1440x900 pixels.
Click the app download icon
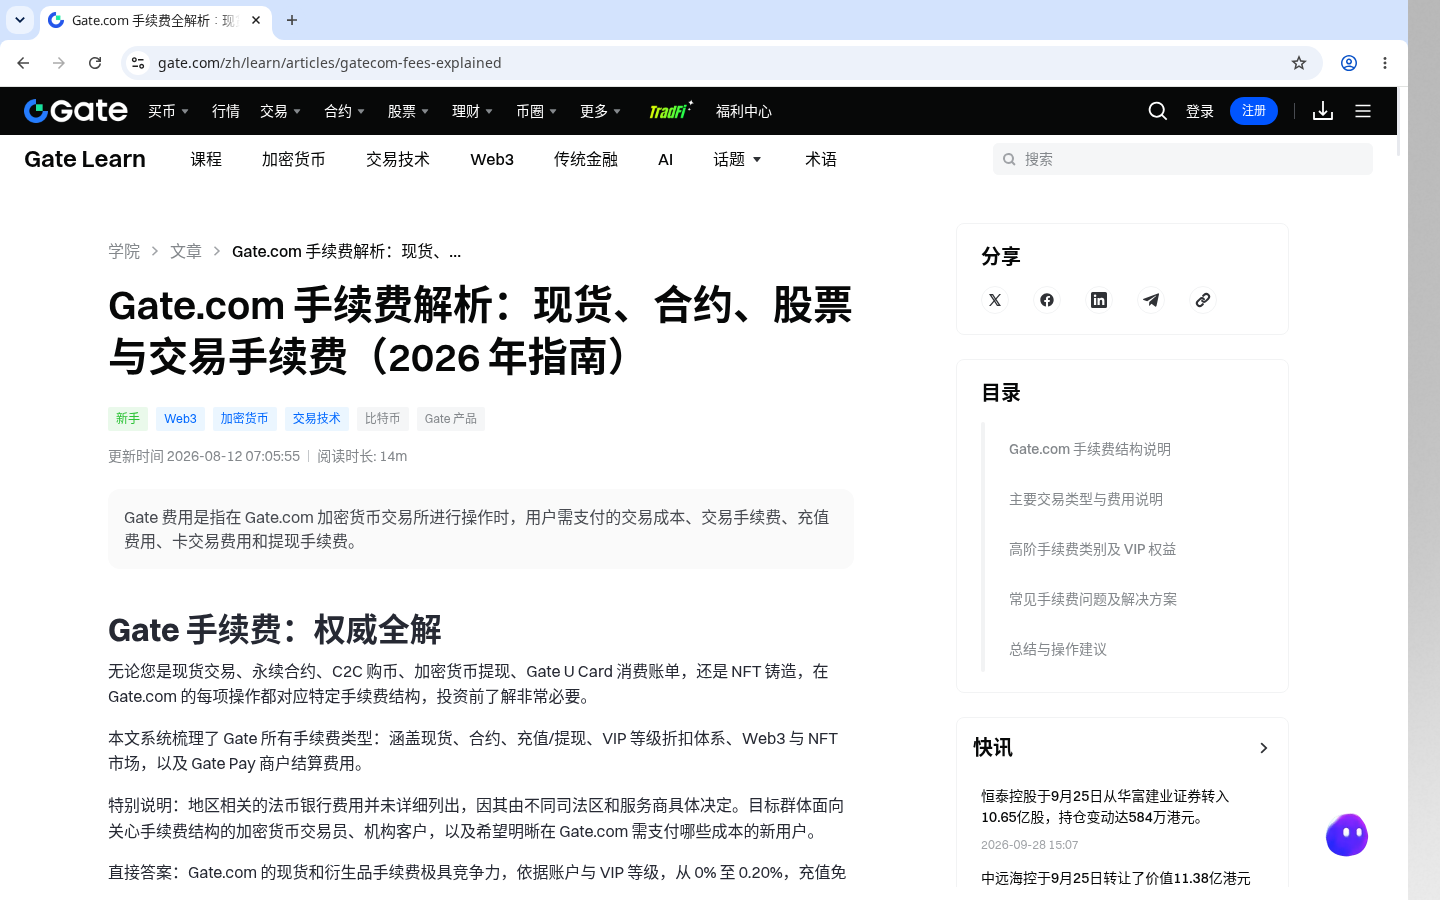1323,111
